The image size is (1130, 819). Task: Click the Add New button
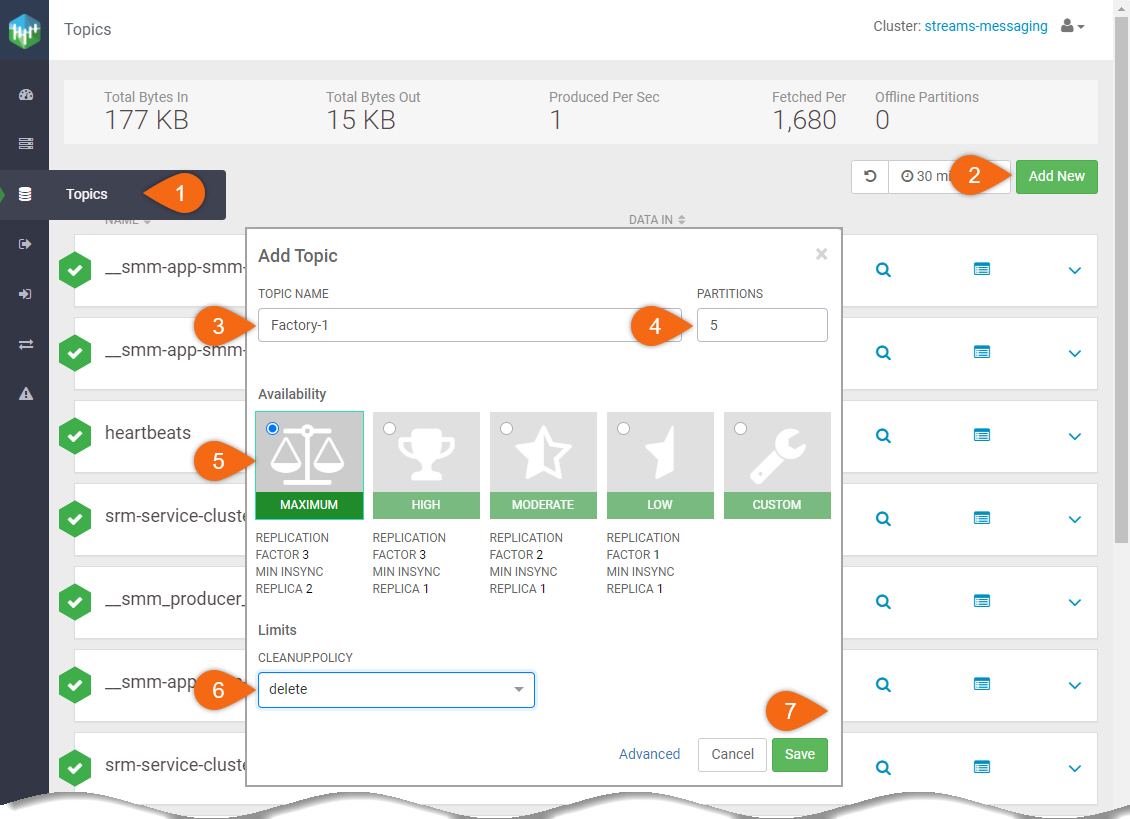(1056, 177)
